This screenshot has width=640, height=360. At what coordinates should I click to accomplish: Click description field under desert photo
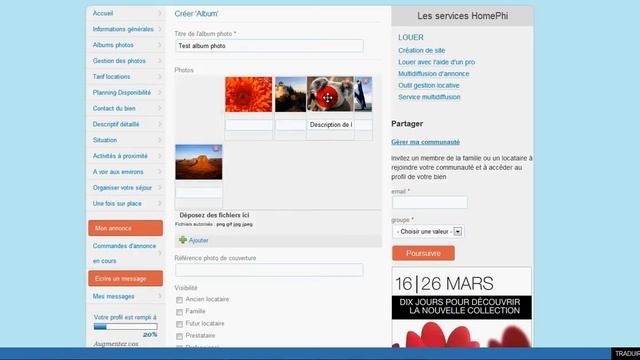199,193
